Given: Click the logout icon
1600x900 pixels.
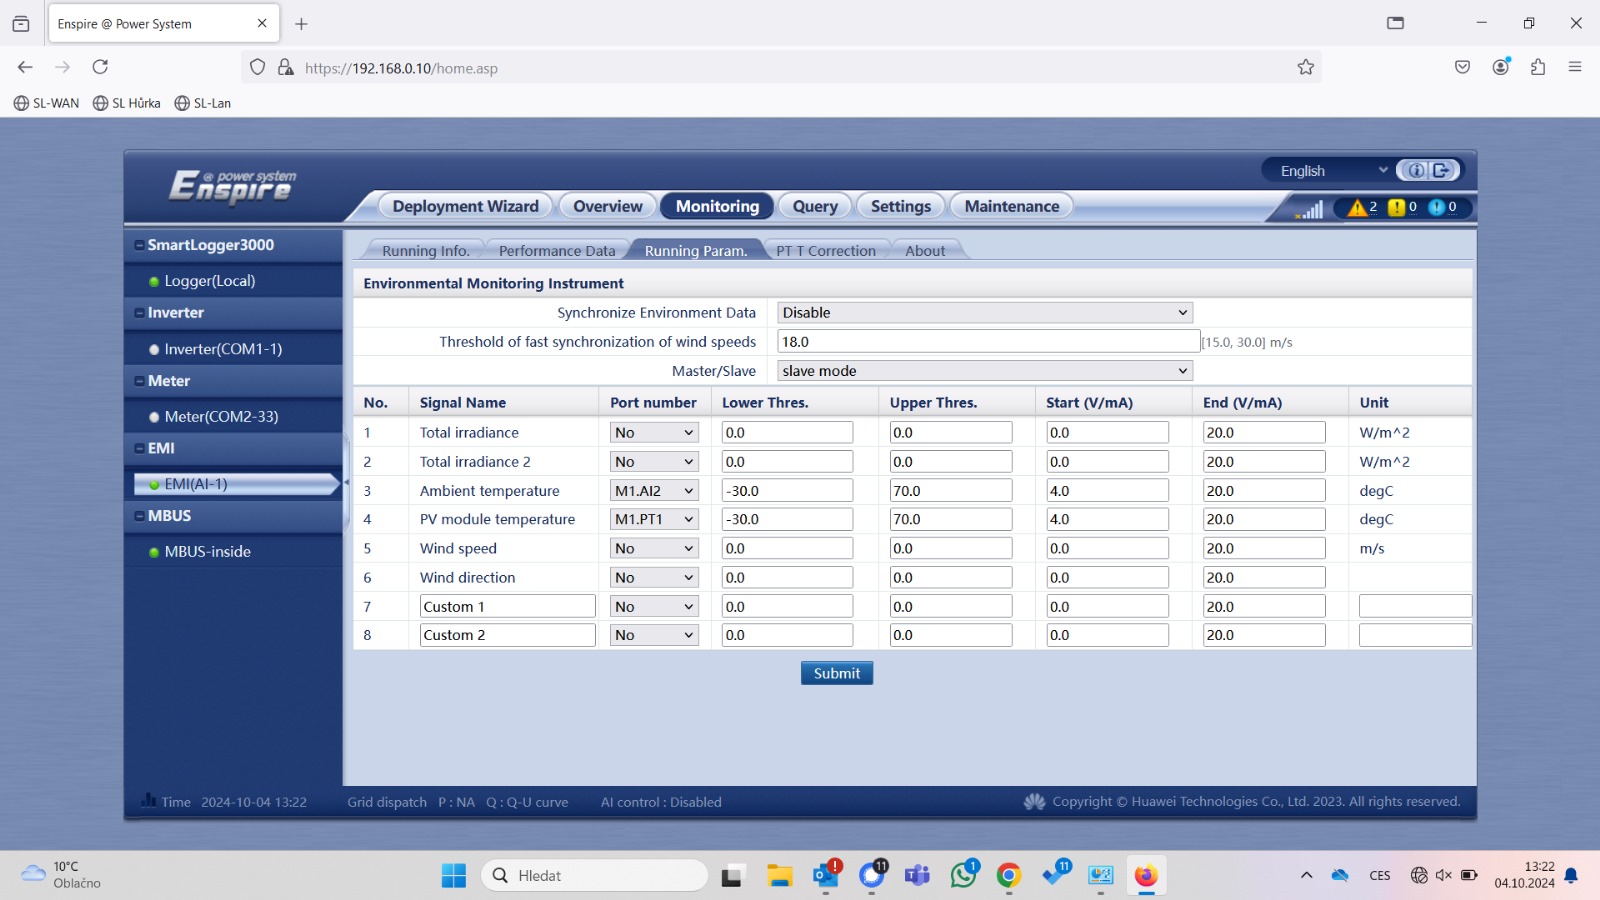Looking at the screenshot, I should (1442, 170).
